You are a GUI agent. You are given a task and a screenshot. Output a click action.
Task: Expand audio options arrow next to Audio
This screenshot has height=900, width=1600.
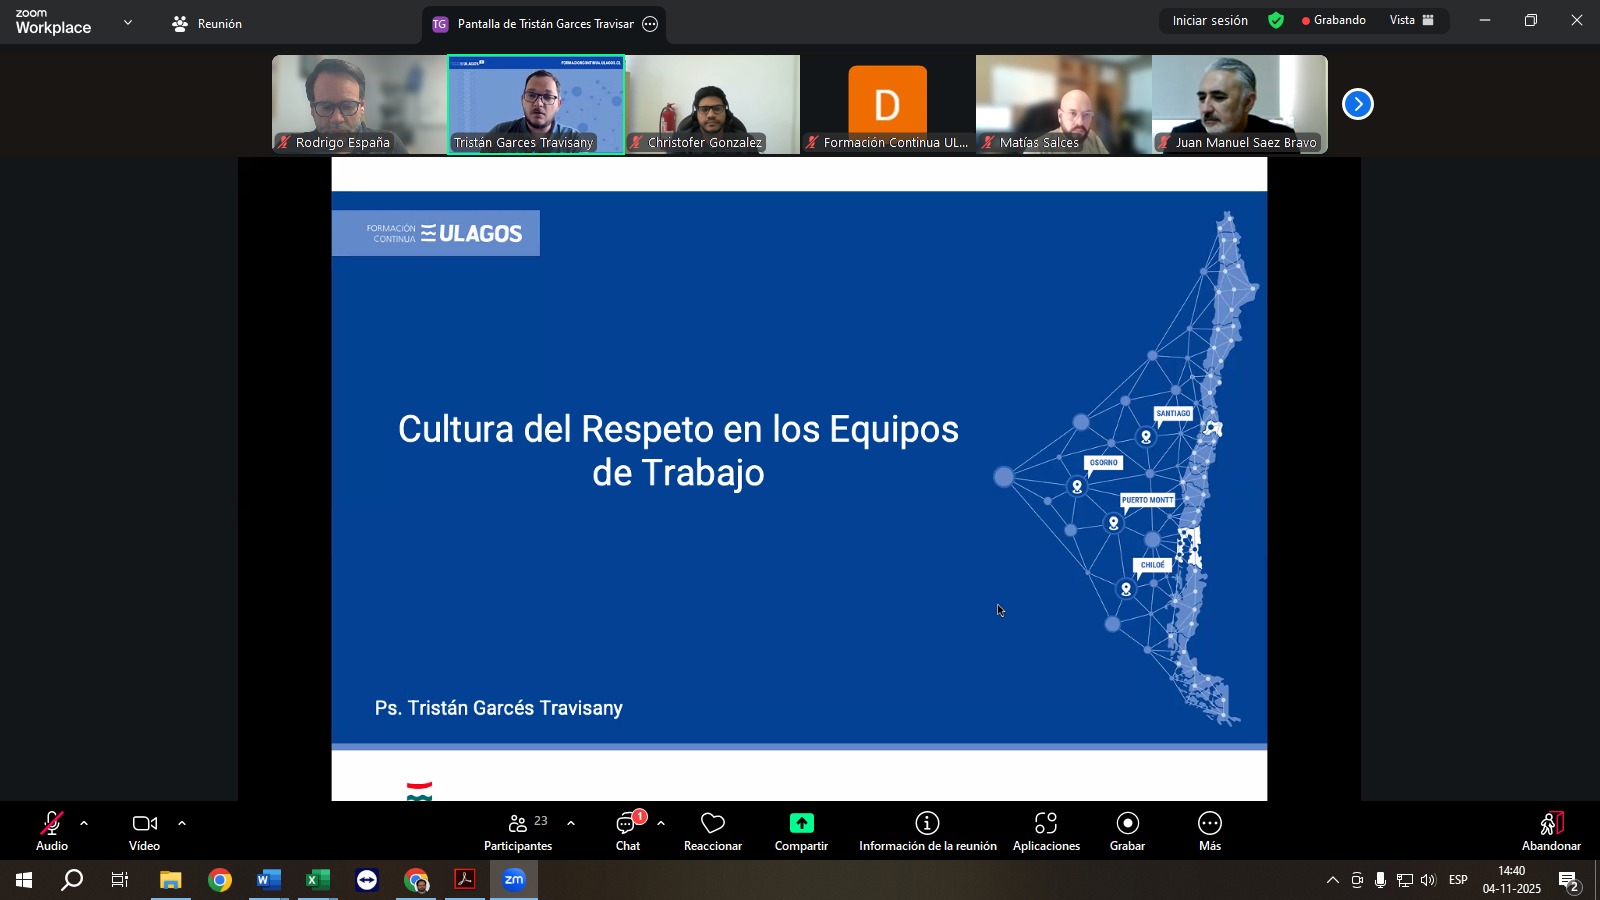pyautogui.click(x=84, y=824)
